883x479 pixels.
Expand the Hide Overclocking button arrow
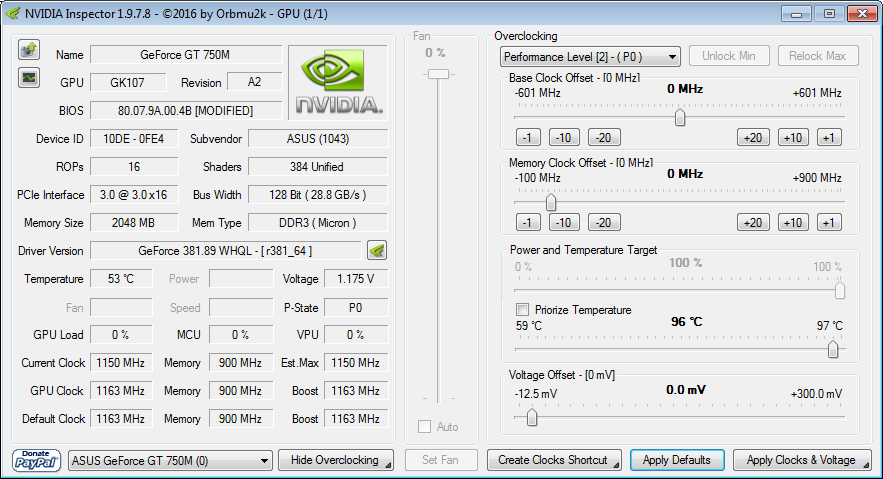click(x=389, y=465)
